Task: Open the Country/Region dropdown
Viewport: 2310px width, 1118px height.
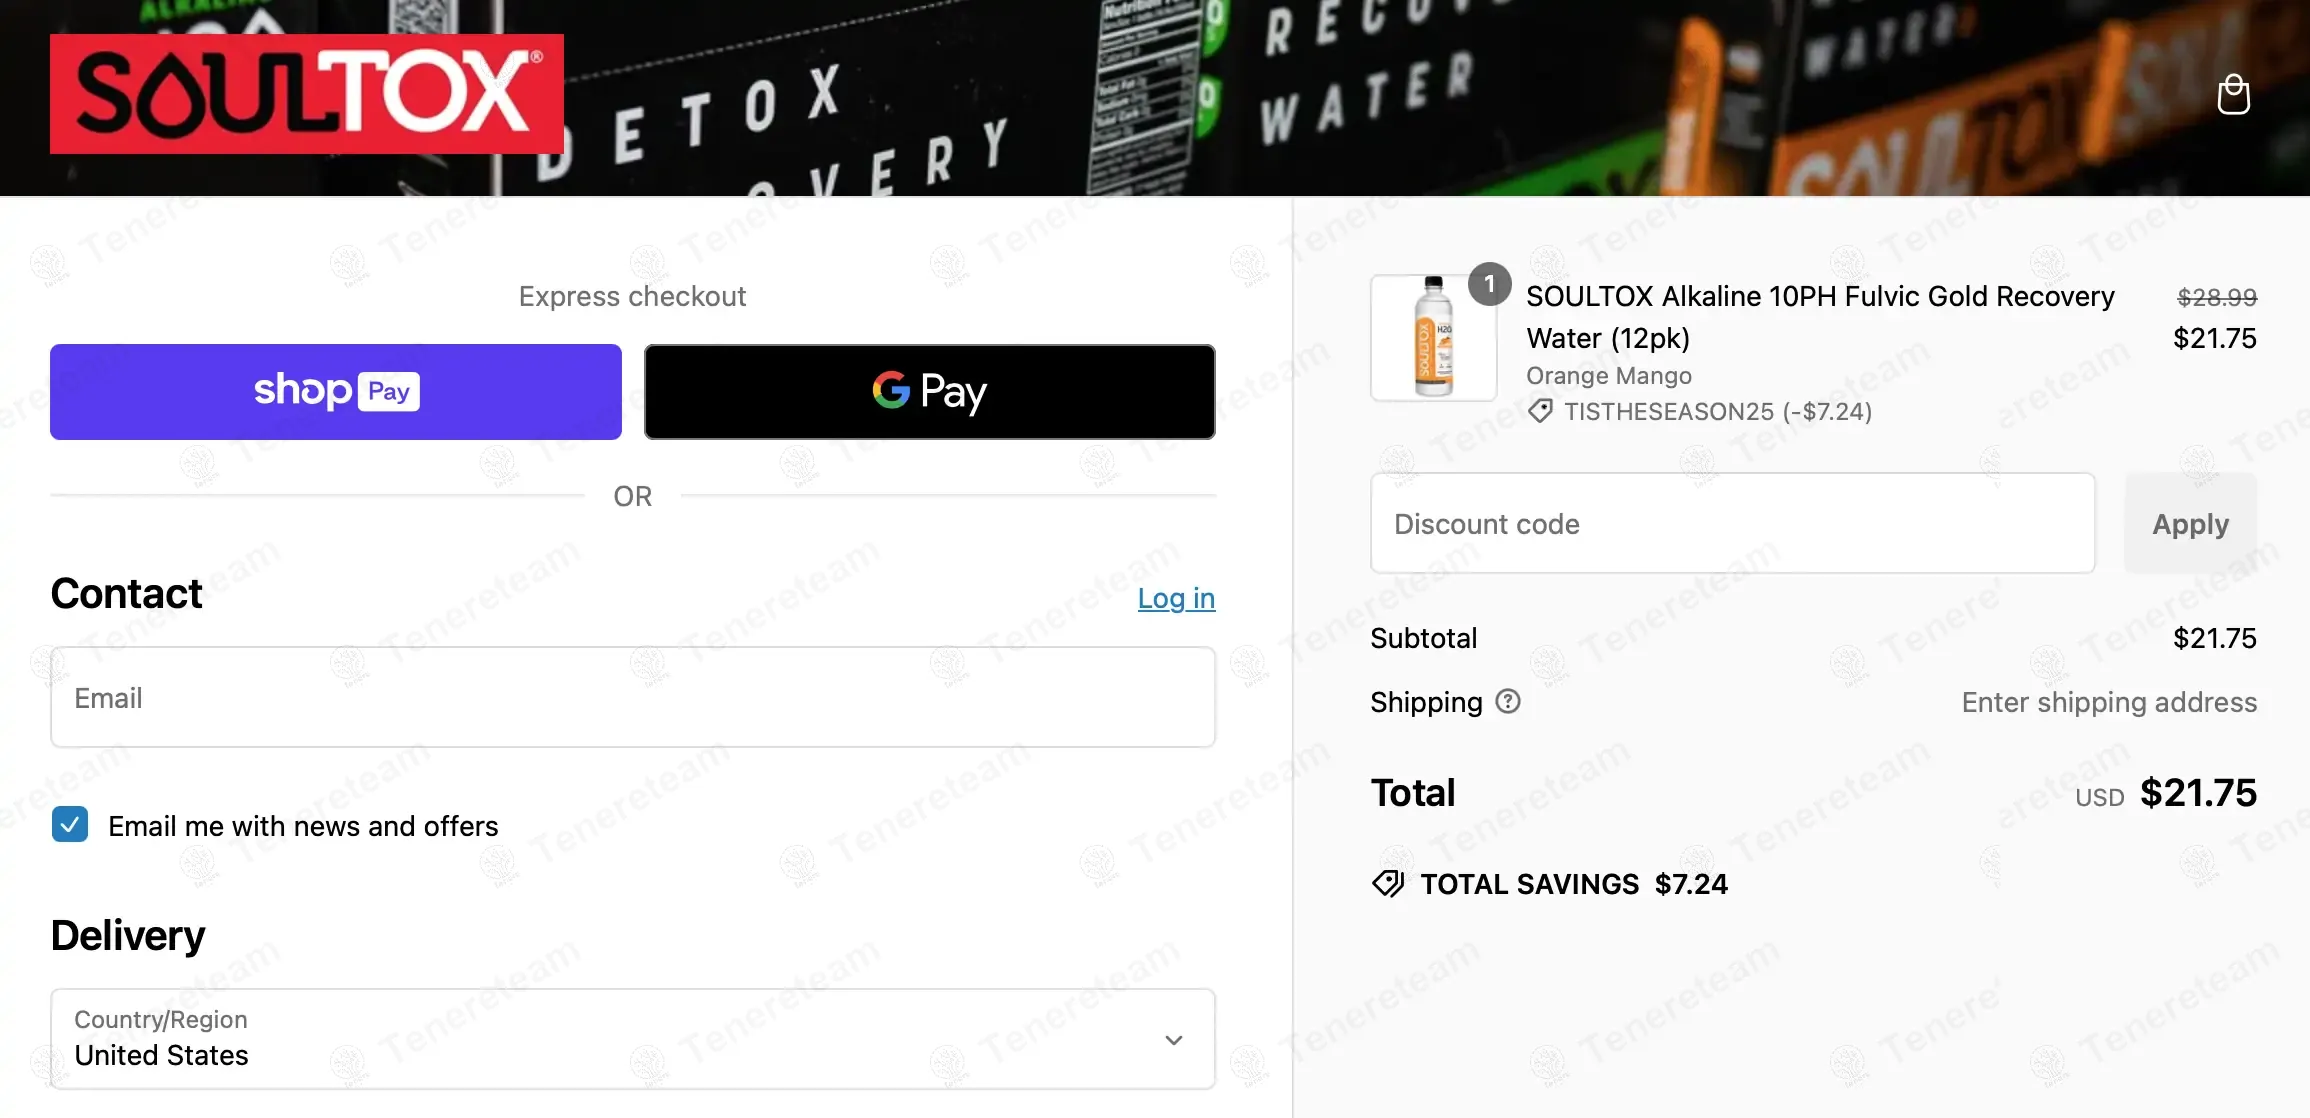Action: (x=633, y=1039)
